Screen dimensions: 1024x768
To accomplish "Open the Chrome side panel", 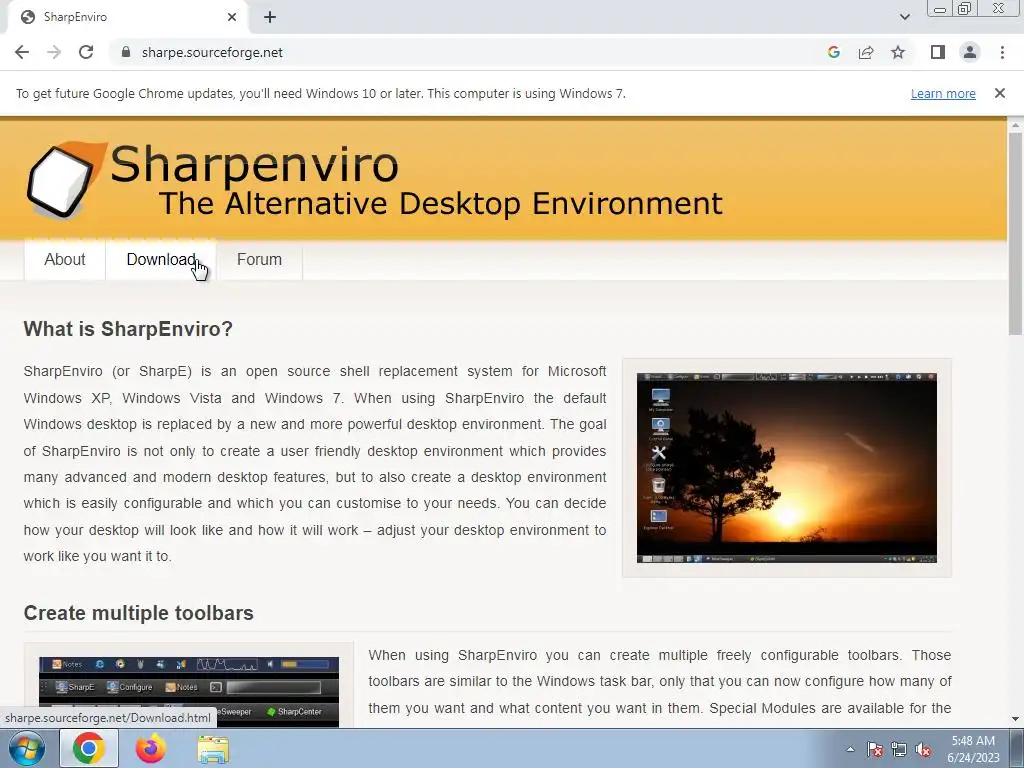I will pyautogui.click(x=938, y=52).
